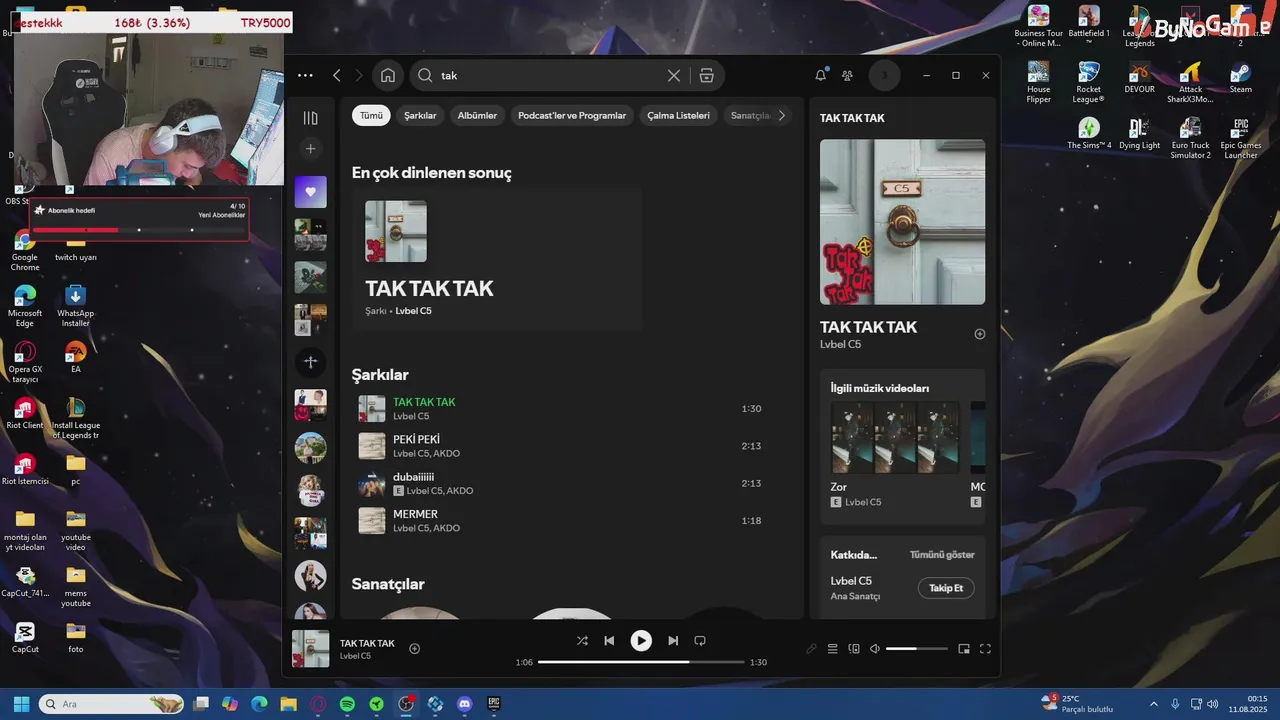Skip to the previous track
Screen dimensions: 1280x720
point(609,641)
